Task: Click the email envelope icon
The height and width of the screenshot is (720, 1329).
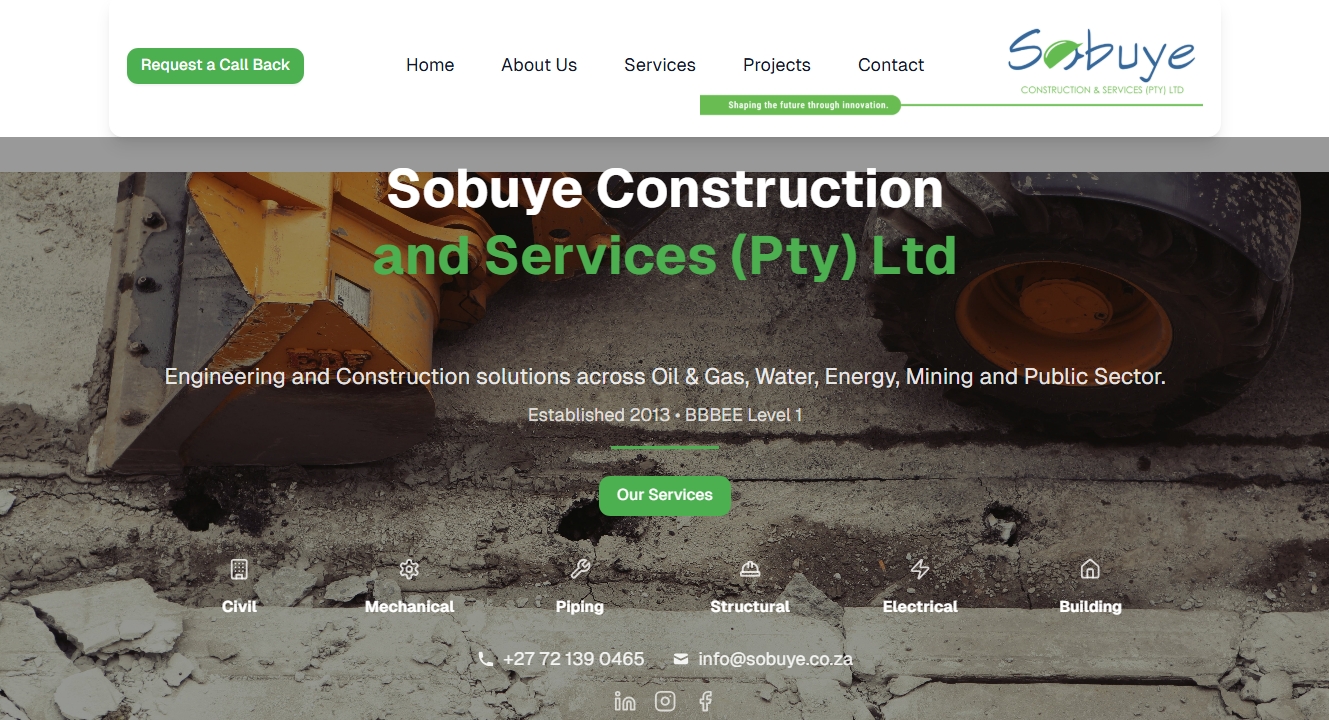Action: pos(681,659)
